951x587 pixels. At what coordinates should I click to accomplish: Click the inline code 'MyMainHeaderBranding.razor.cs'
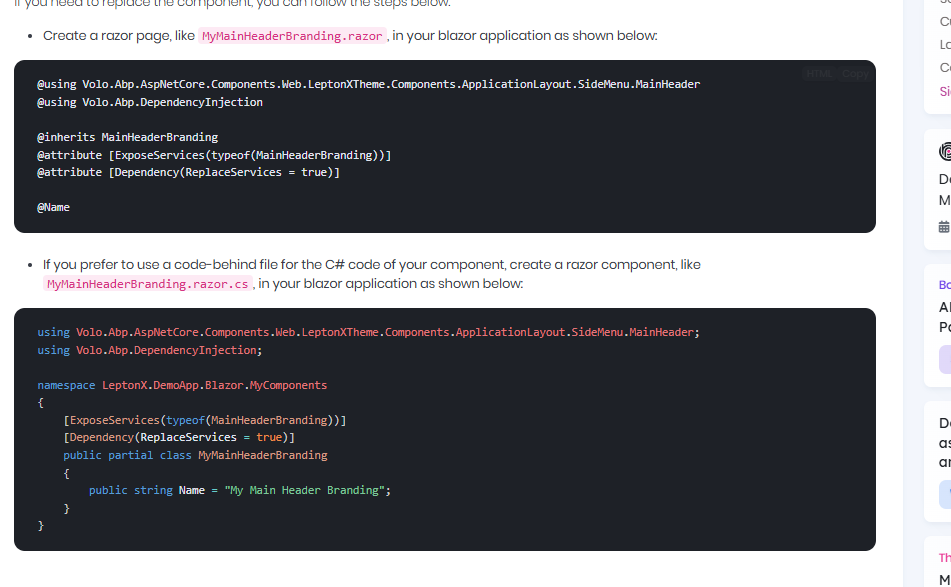click(148, 284)
